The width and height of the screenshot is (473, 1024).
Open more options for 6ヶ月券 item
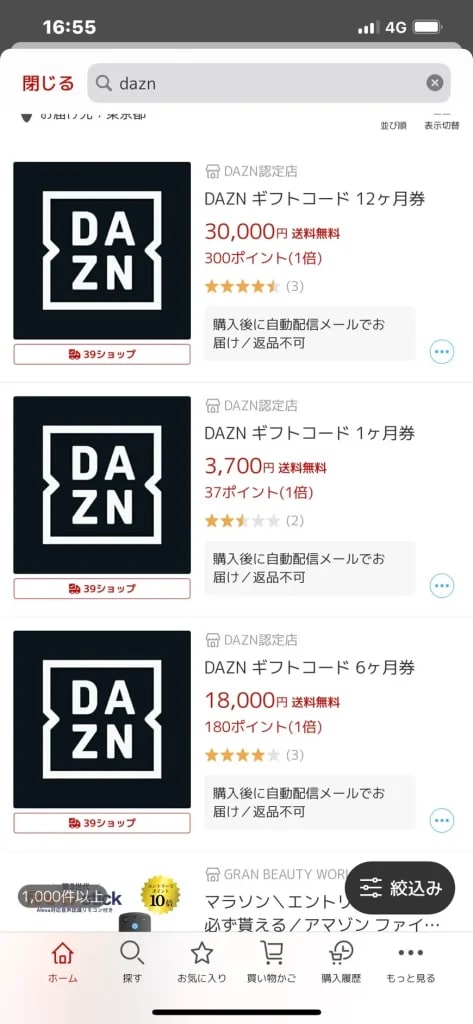click(x=442, y=820)
